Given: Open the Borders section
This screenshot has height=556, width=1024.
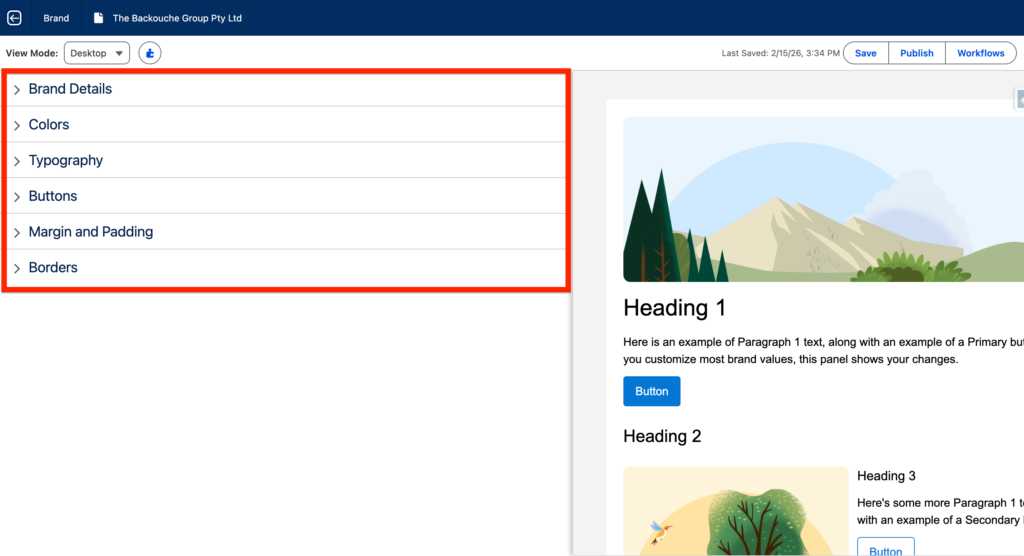Looking at the screenshot, I should [x=53, y=268].
